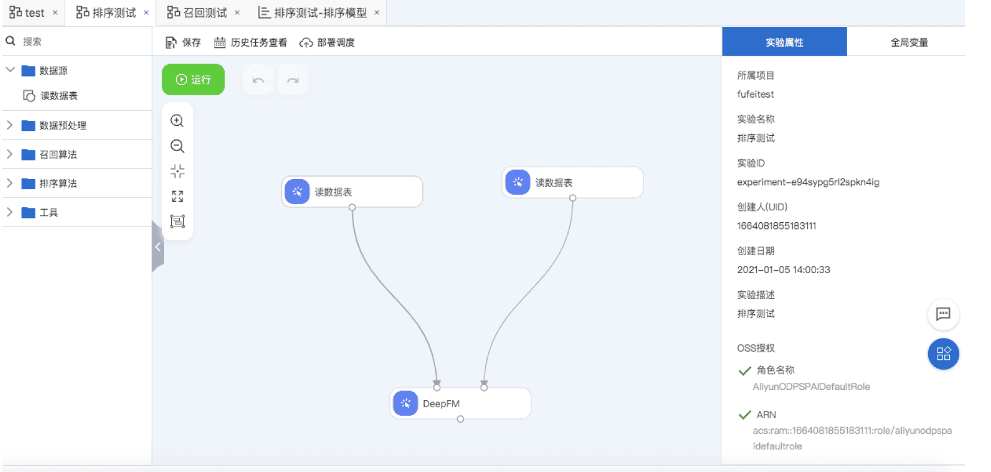Viewport: 991px width, 472px height.
Task: Click the search magnifier icon
Action: [10, 41]
